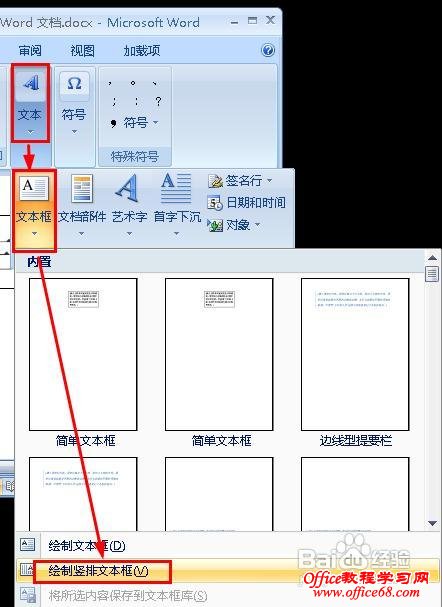Expand the 首字下沉 dropdown arrow
This screenshot has width=442, height=607.
tap(176, 234)
